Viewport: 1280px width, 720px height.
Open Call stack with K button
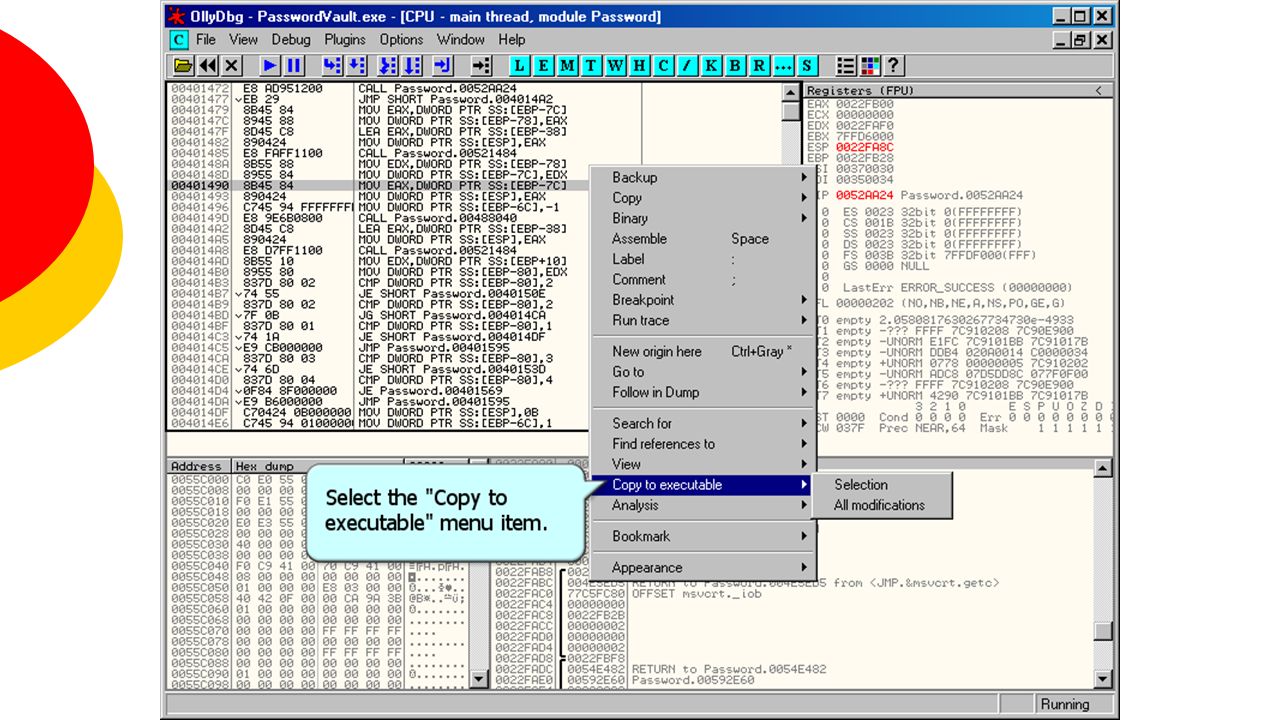(x=711, y=66)
